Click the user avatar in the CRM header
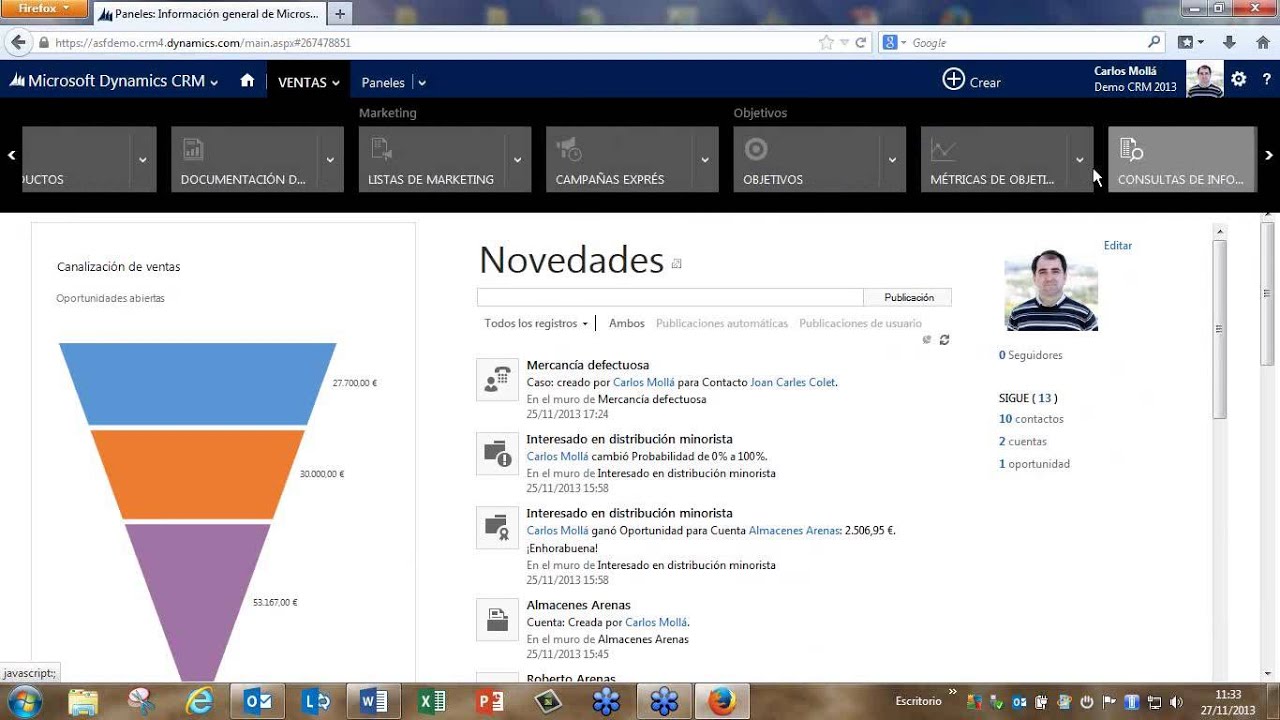Screen dimensions: 1280x720 click(1204, 79)
